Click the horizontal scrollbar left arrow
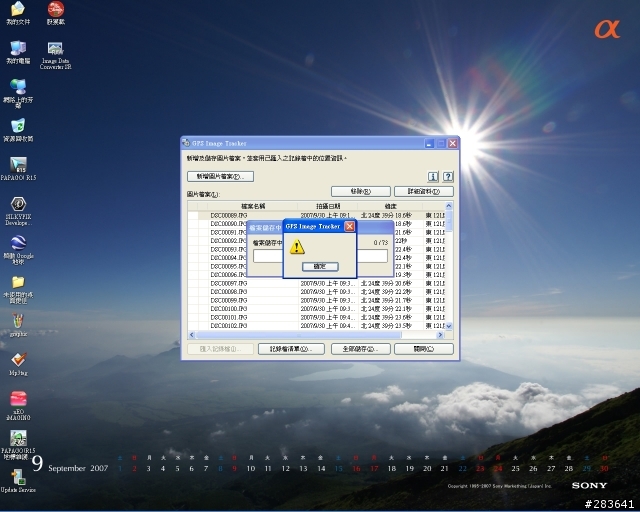The height and width of the screenshot is (512, 640). pyautogui.click(x=192, y=335)
